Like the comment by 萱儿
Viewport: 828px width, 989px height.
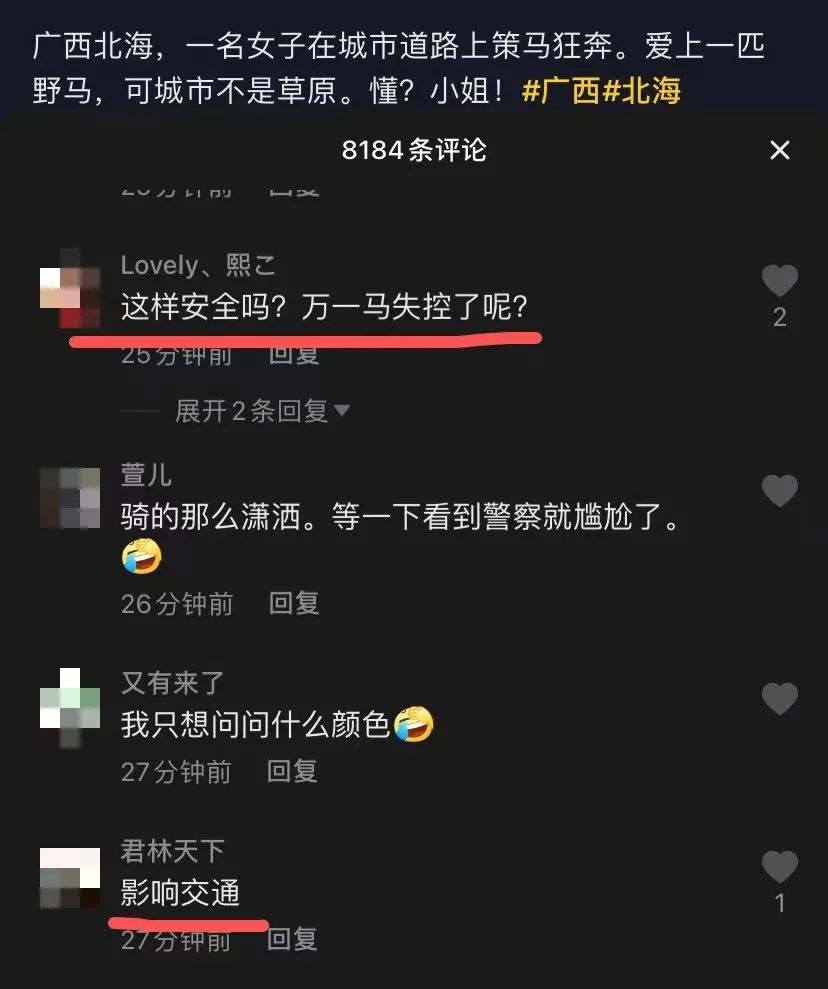(x=779, y=491)
